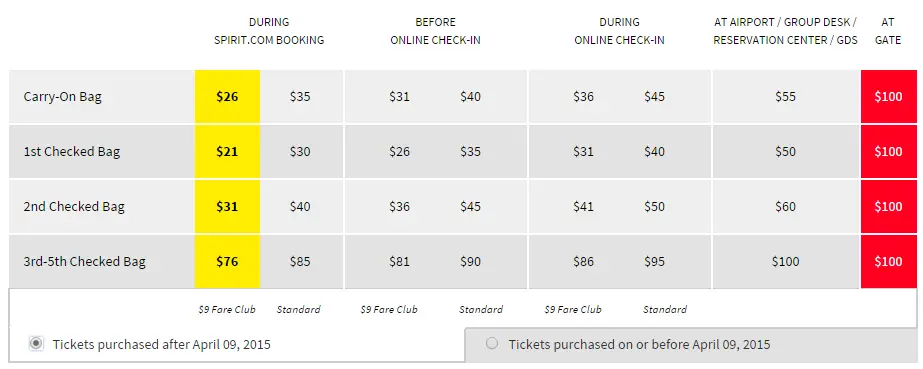The image size is (923, 369).
Task: Click the yellow $26 Carry-On Bag price
Action: [x=227, y=97]
